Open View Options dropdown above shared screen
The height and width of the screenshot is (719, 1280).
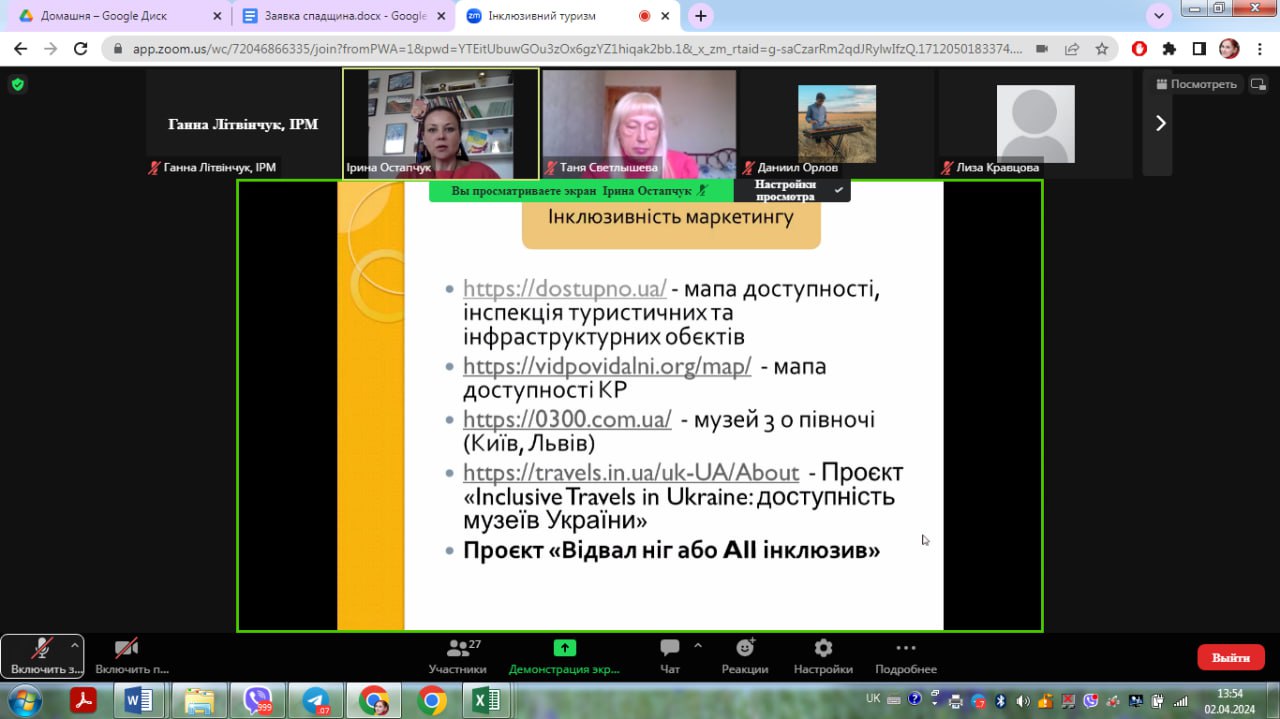(x=792, y=190)
